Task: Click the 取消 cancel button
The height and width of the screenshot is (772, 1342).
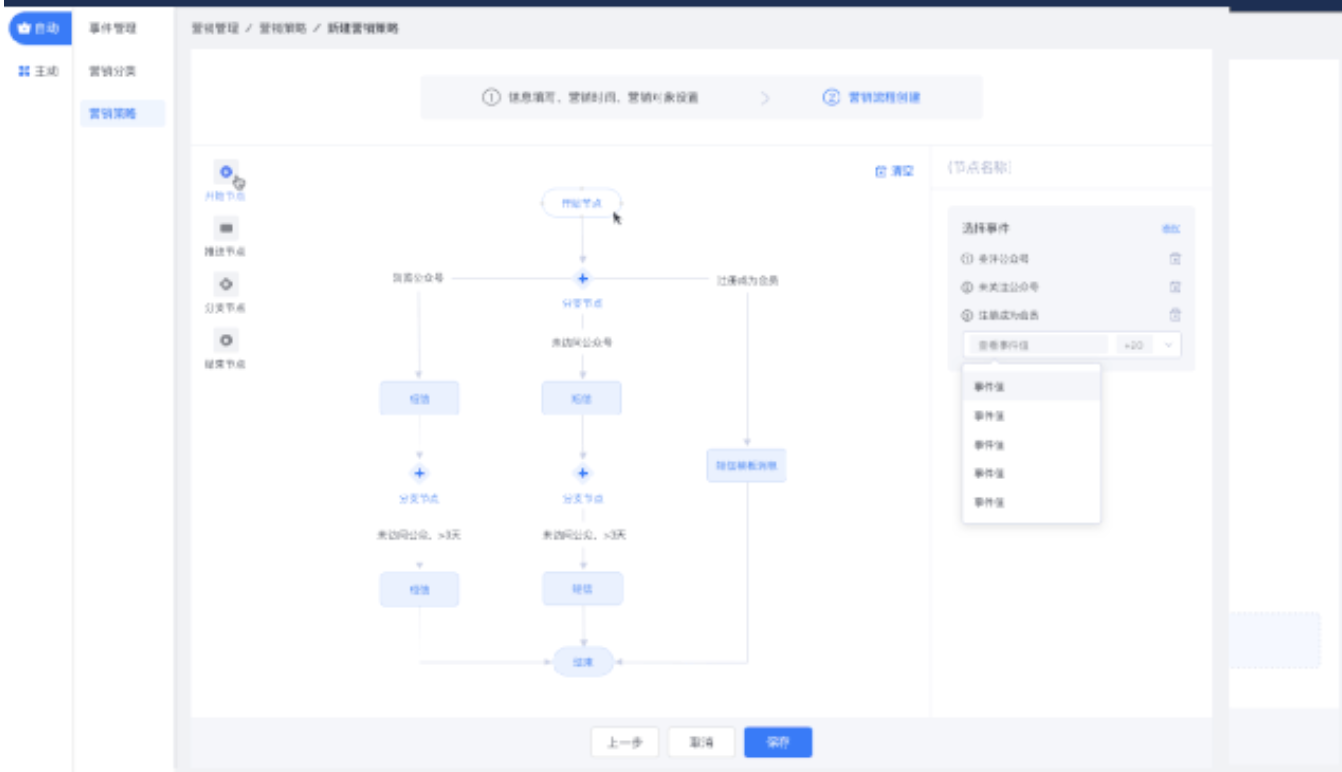Action: [701, 743]
